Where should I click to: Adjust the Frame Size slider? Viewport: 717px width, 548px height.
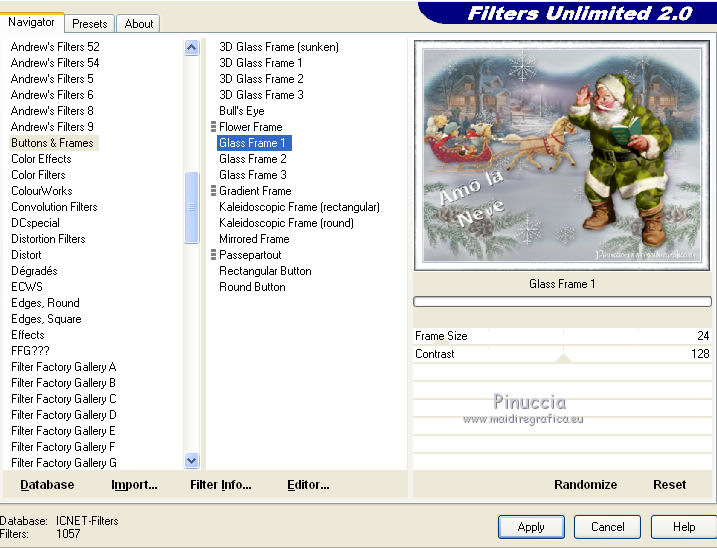tap(562, 336)
